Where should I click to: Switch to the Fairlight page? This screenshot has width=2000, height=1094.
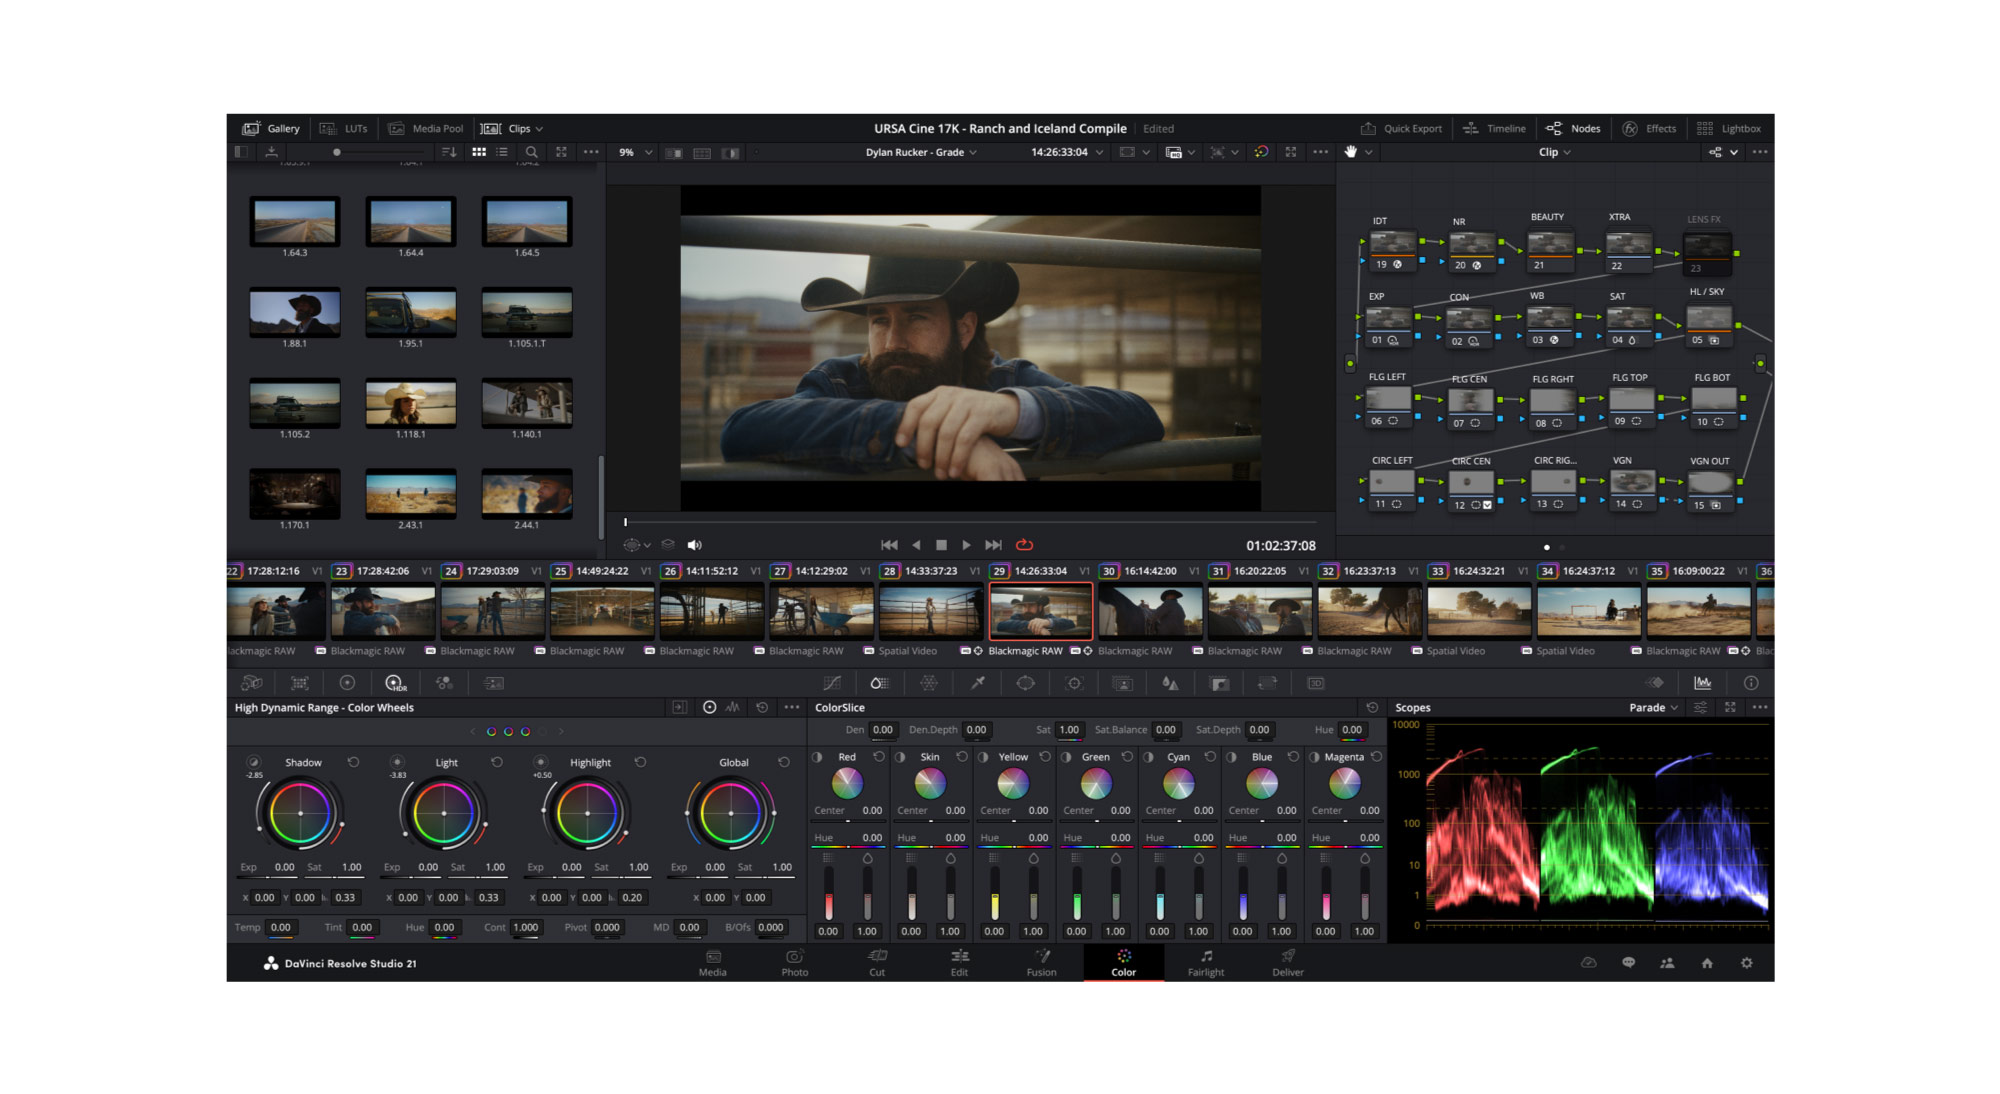pyautogui.click(x=1205, y=964)
